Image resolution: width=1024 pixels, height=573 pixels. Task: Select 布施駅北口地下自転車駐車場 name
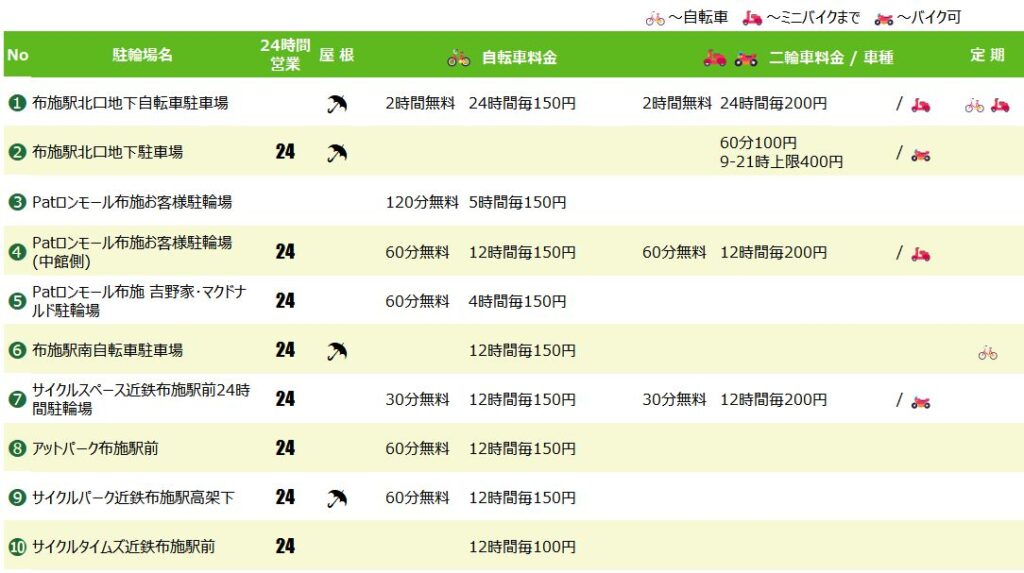click(x=130, y=103)
